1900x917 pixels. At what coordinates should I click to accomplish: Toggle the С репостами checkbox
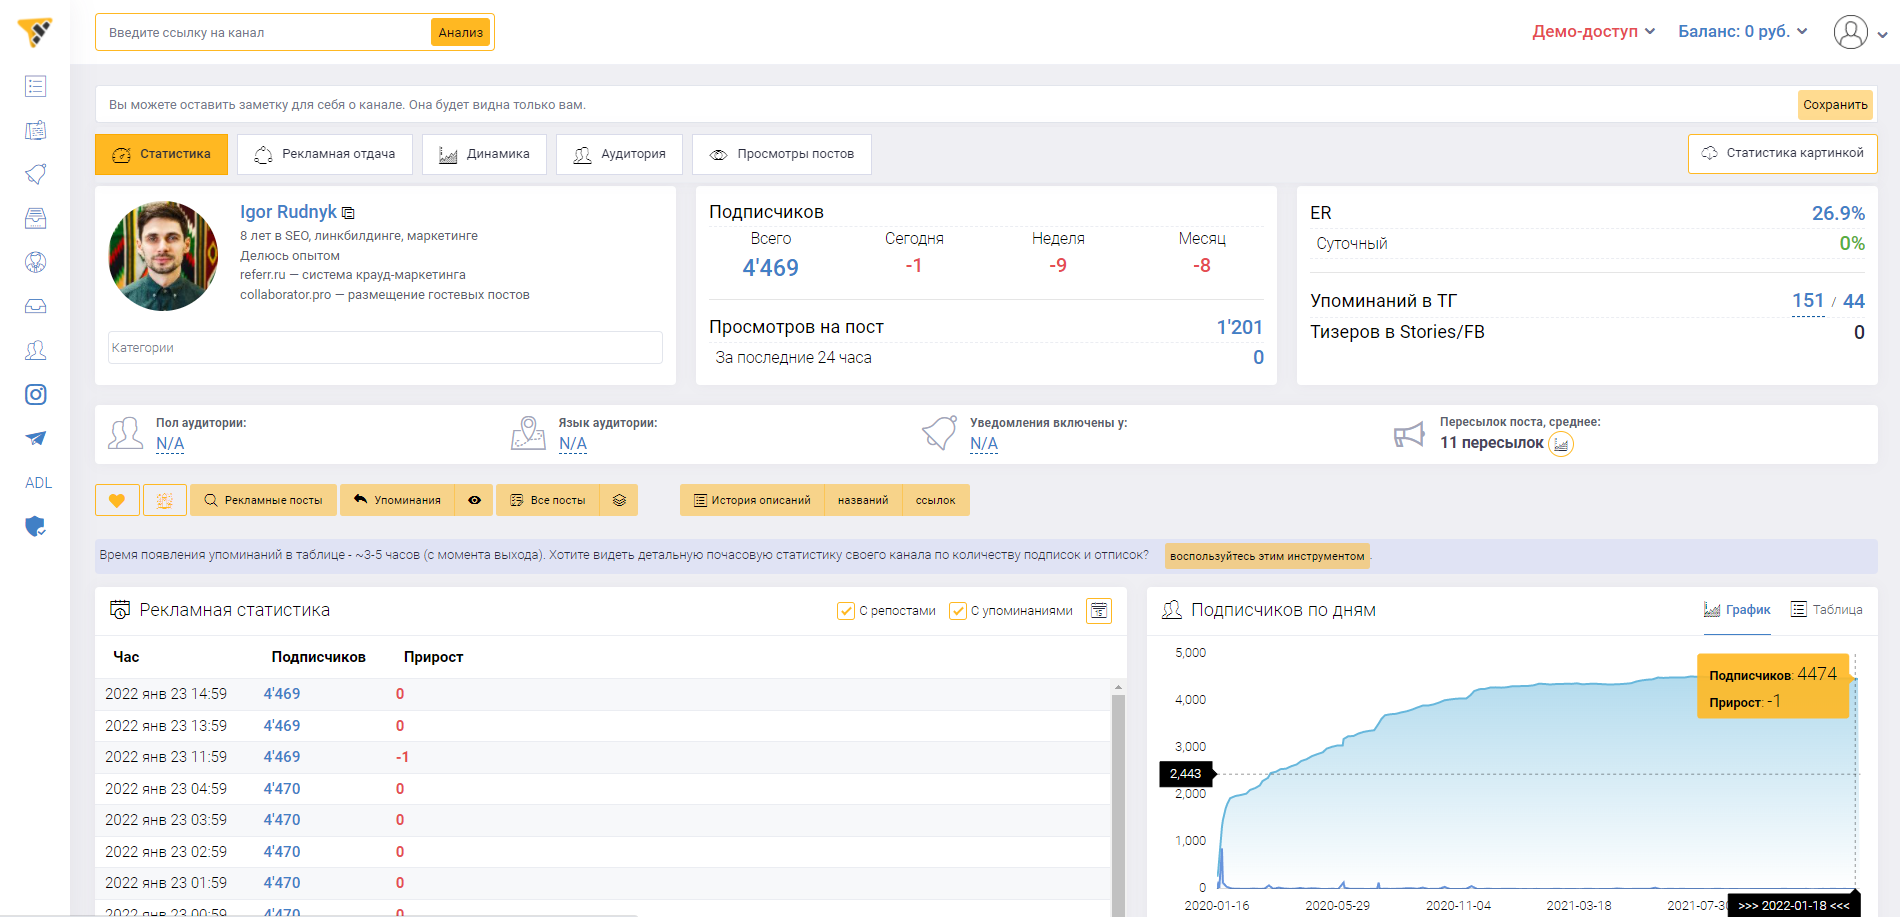pos(846,611)
